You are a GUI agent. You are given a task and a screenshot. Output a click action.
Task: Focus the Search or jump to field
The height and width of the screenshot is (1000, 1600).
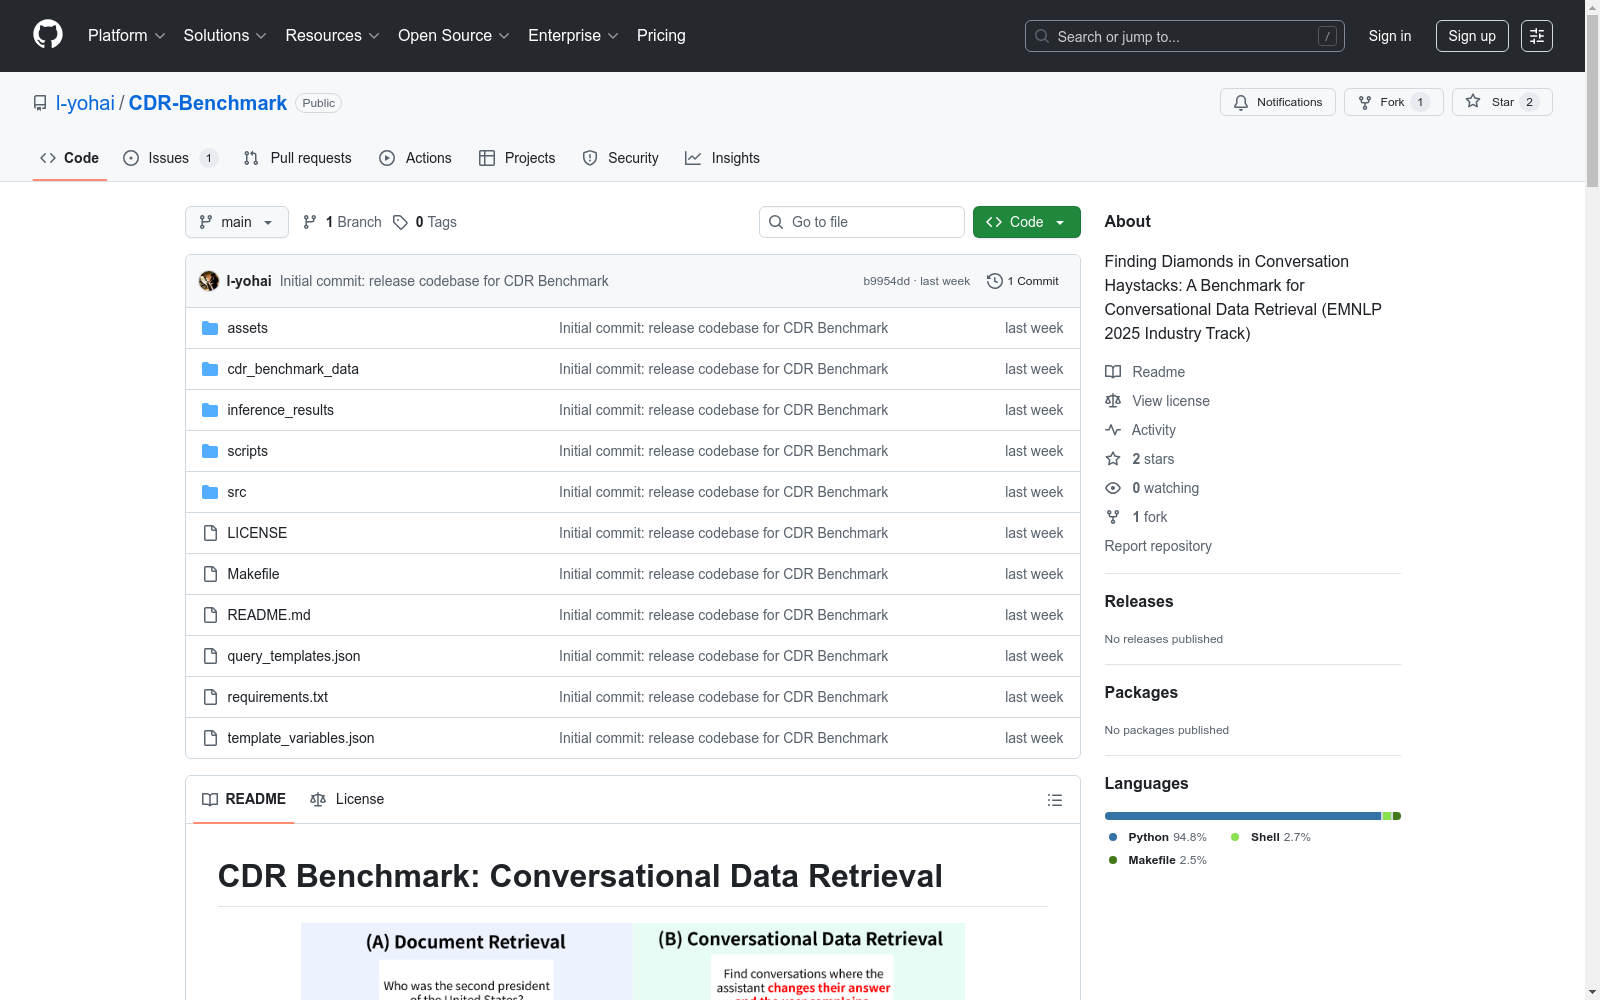click(1185, 36)
